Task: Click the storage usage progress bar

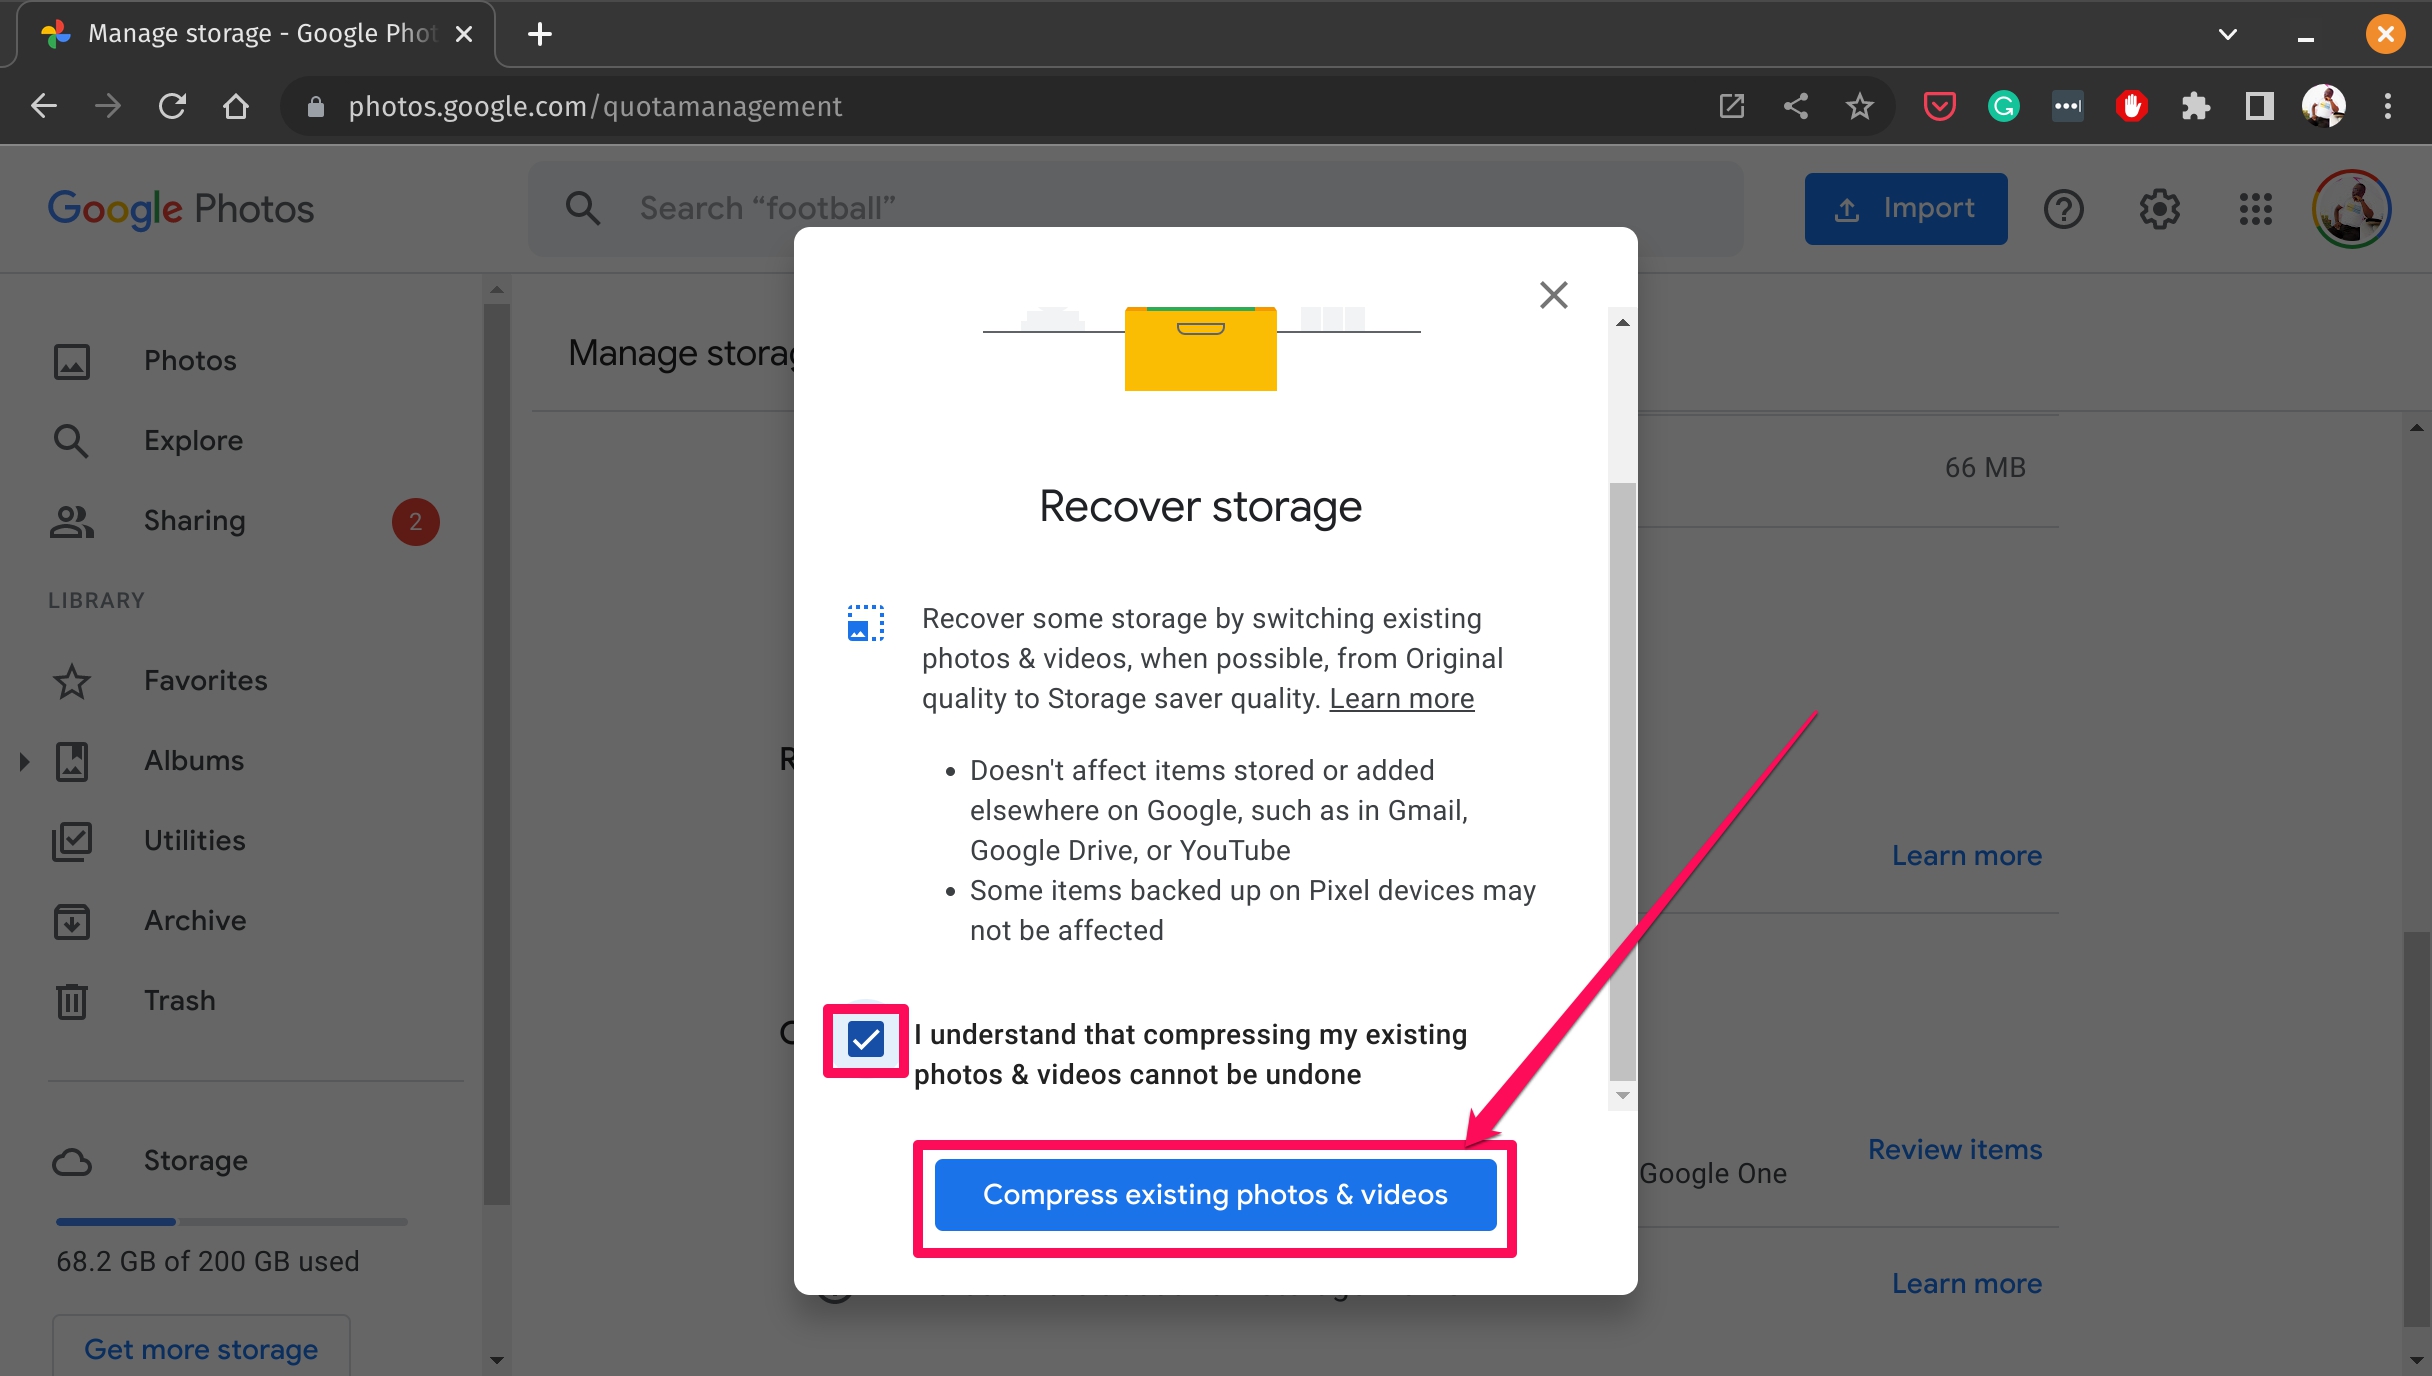Action: click(232, 1222)
